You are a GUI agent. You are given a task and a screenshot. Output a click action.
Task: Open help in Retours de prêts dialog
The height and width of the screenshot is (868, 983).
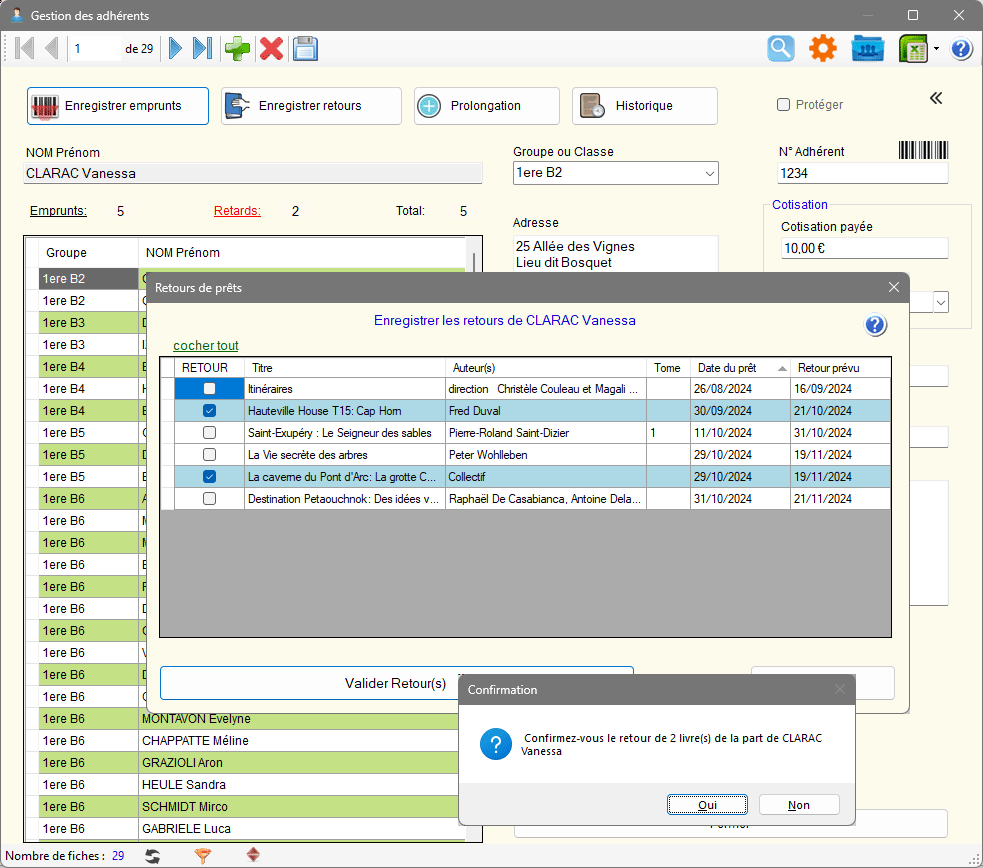pos(875,325)
